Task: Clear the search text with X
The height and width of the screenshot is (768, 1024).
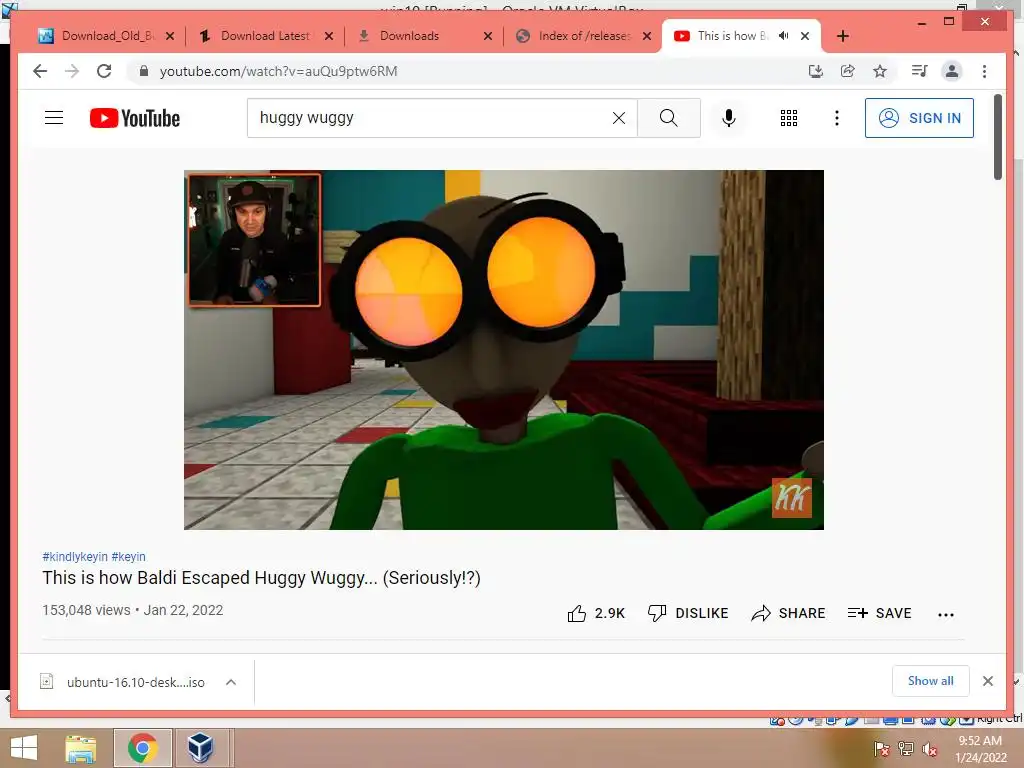Action: click(x=618, y=118)
